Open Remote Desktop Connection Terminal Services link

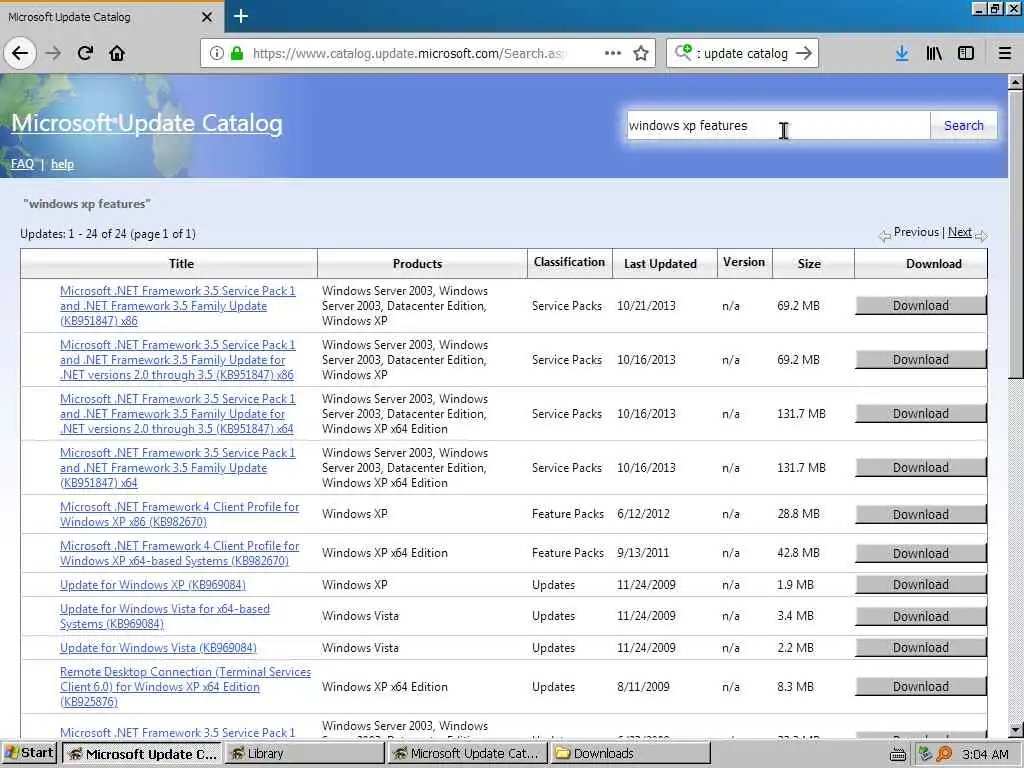(x=185, y=687)
